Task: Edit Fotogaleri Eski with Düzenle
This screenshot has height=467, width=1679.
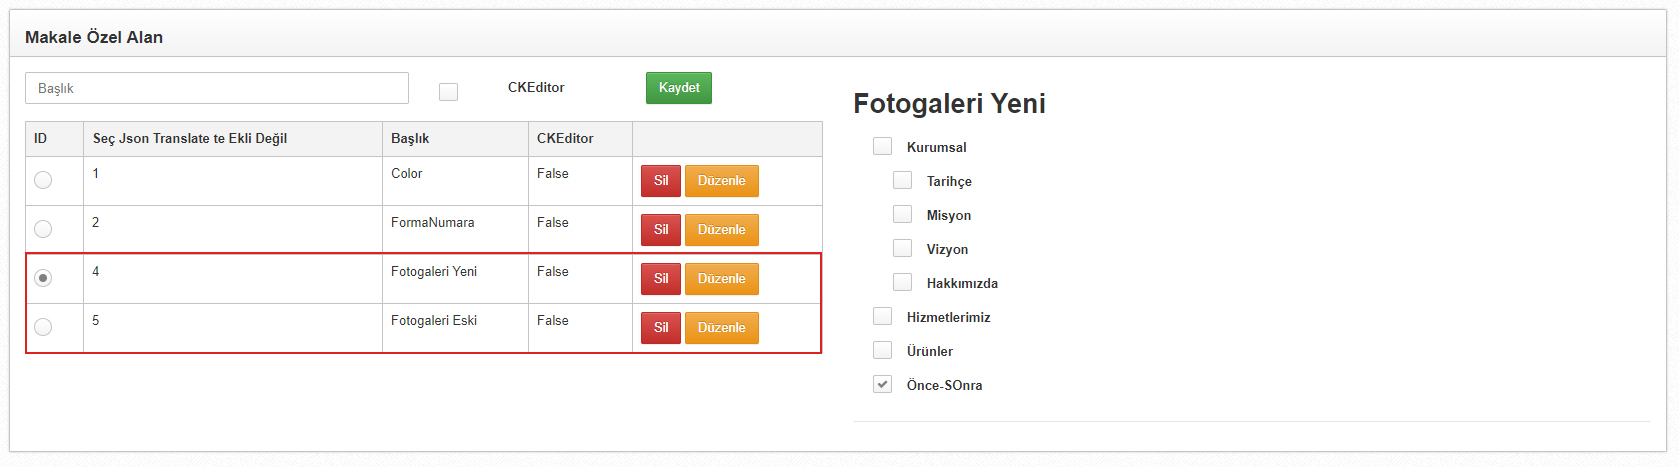Action: click(722, 328)
